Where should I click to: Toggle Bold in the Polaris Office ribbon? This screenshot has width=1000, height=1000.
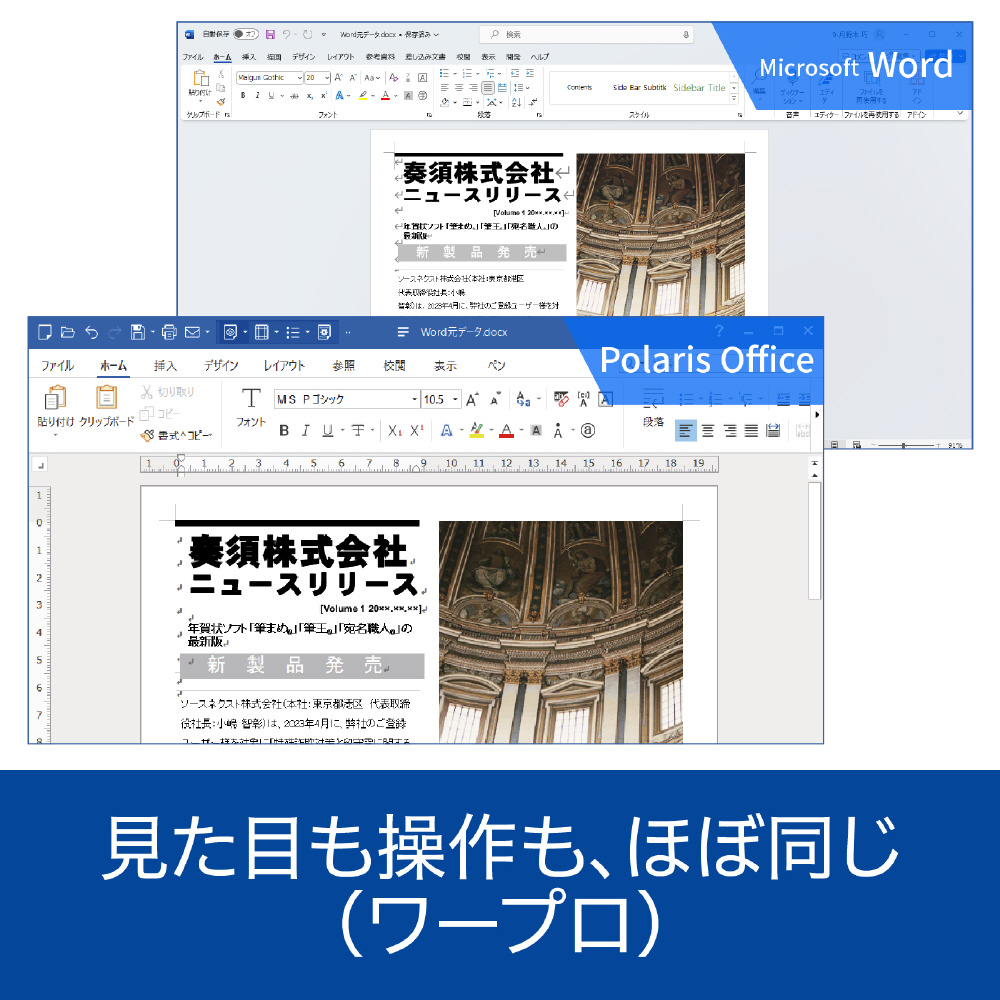tap(283, 430)
